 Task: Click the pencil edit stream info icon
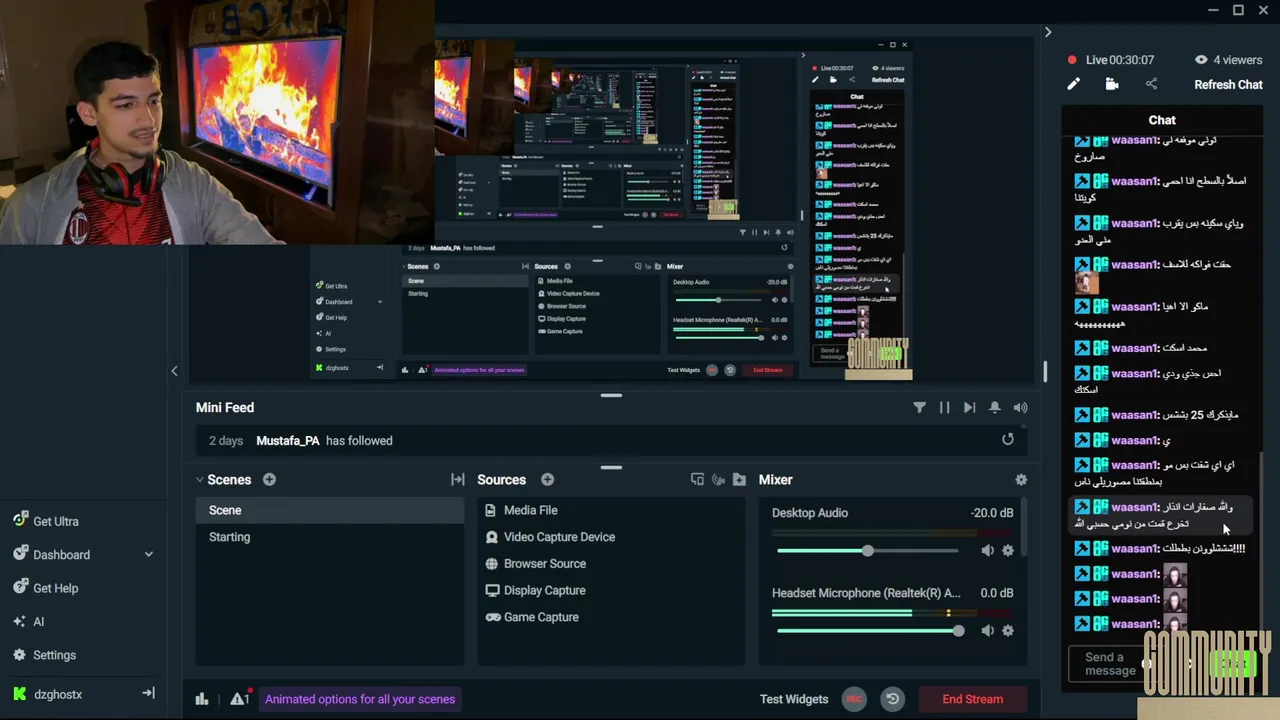[1073, 85]
